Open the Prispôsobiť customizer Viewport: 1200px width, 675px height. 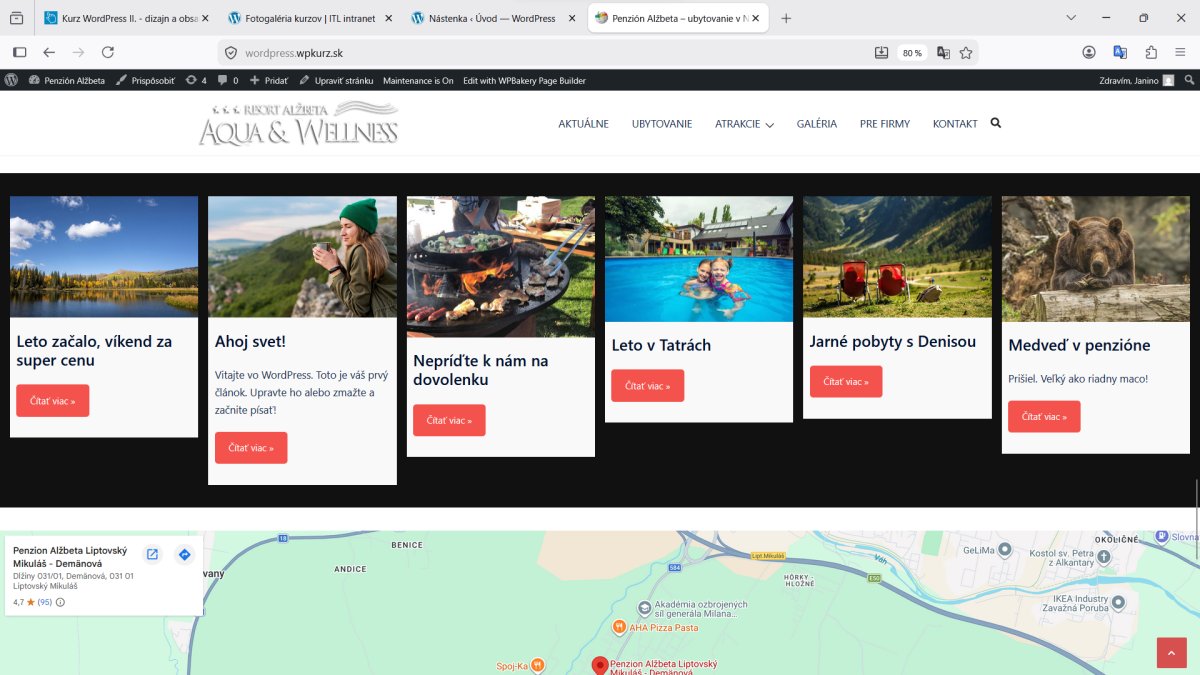(x=145, y=80)
